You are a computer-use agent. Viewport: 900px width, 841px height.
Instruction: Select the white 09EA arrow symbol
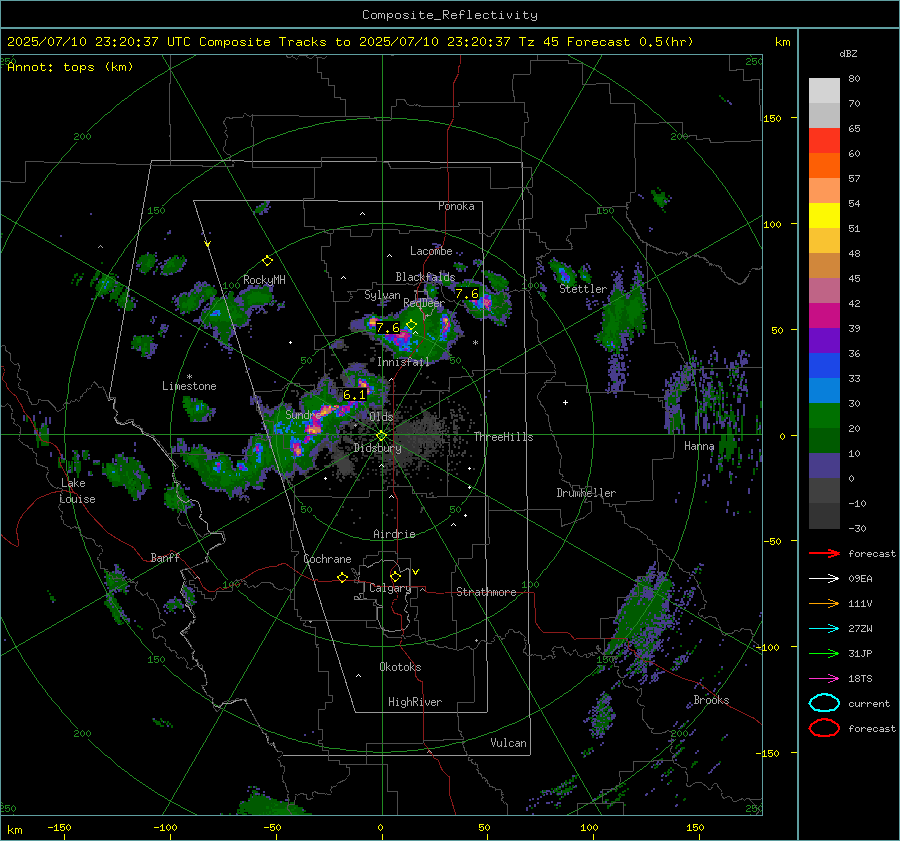point(824,579)
